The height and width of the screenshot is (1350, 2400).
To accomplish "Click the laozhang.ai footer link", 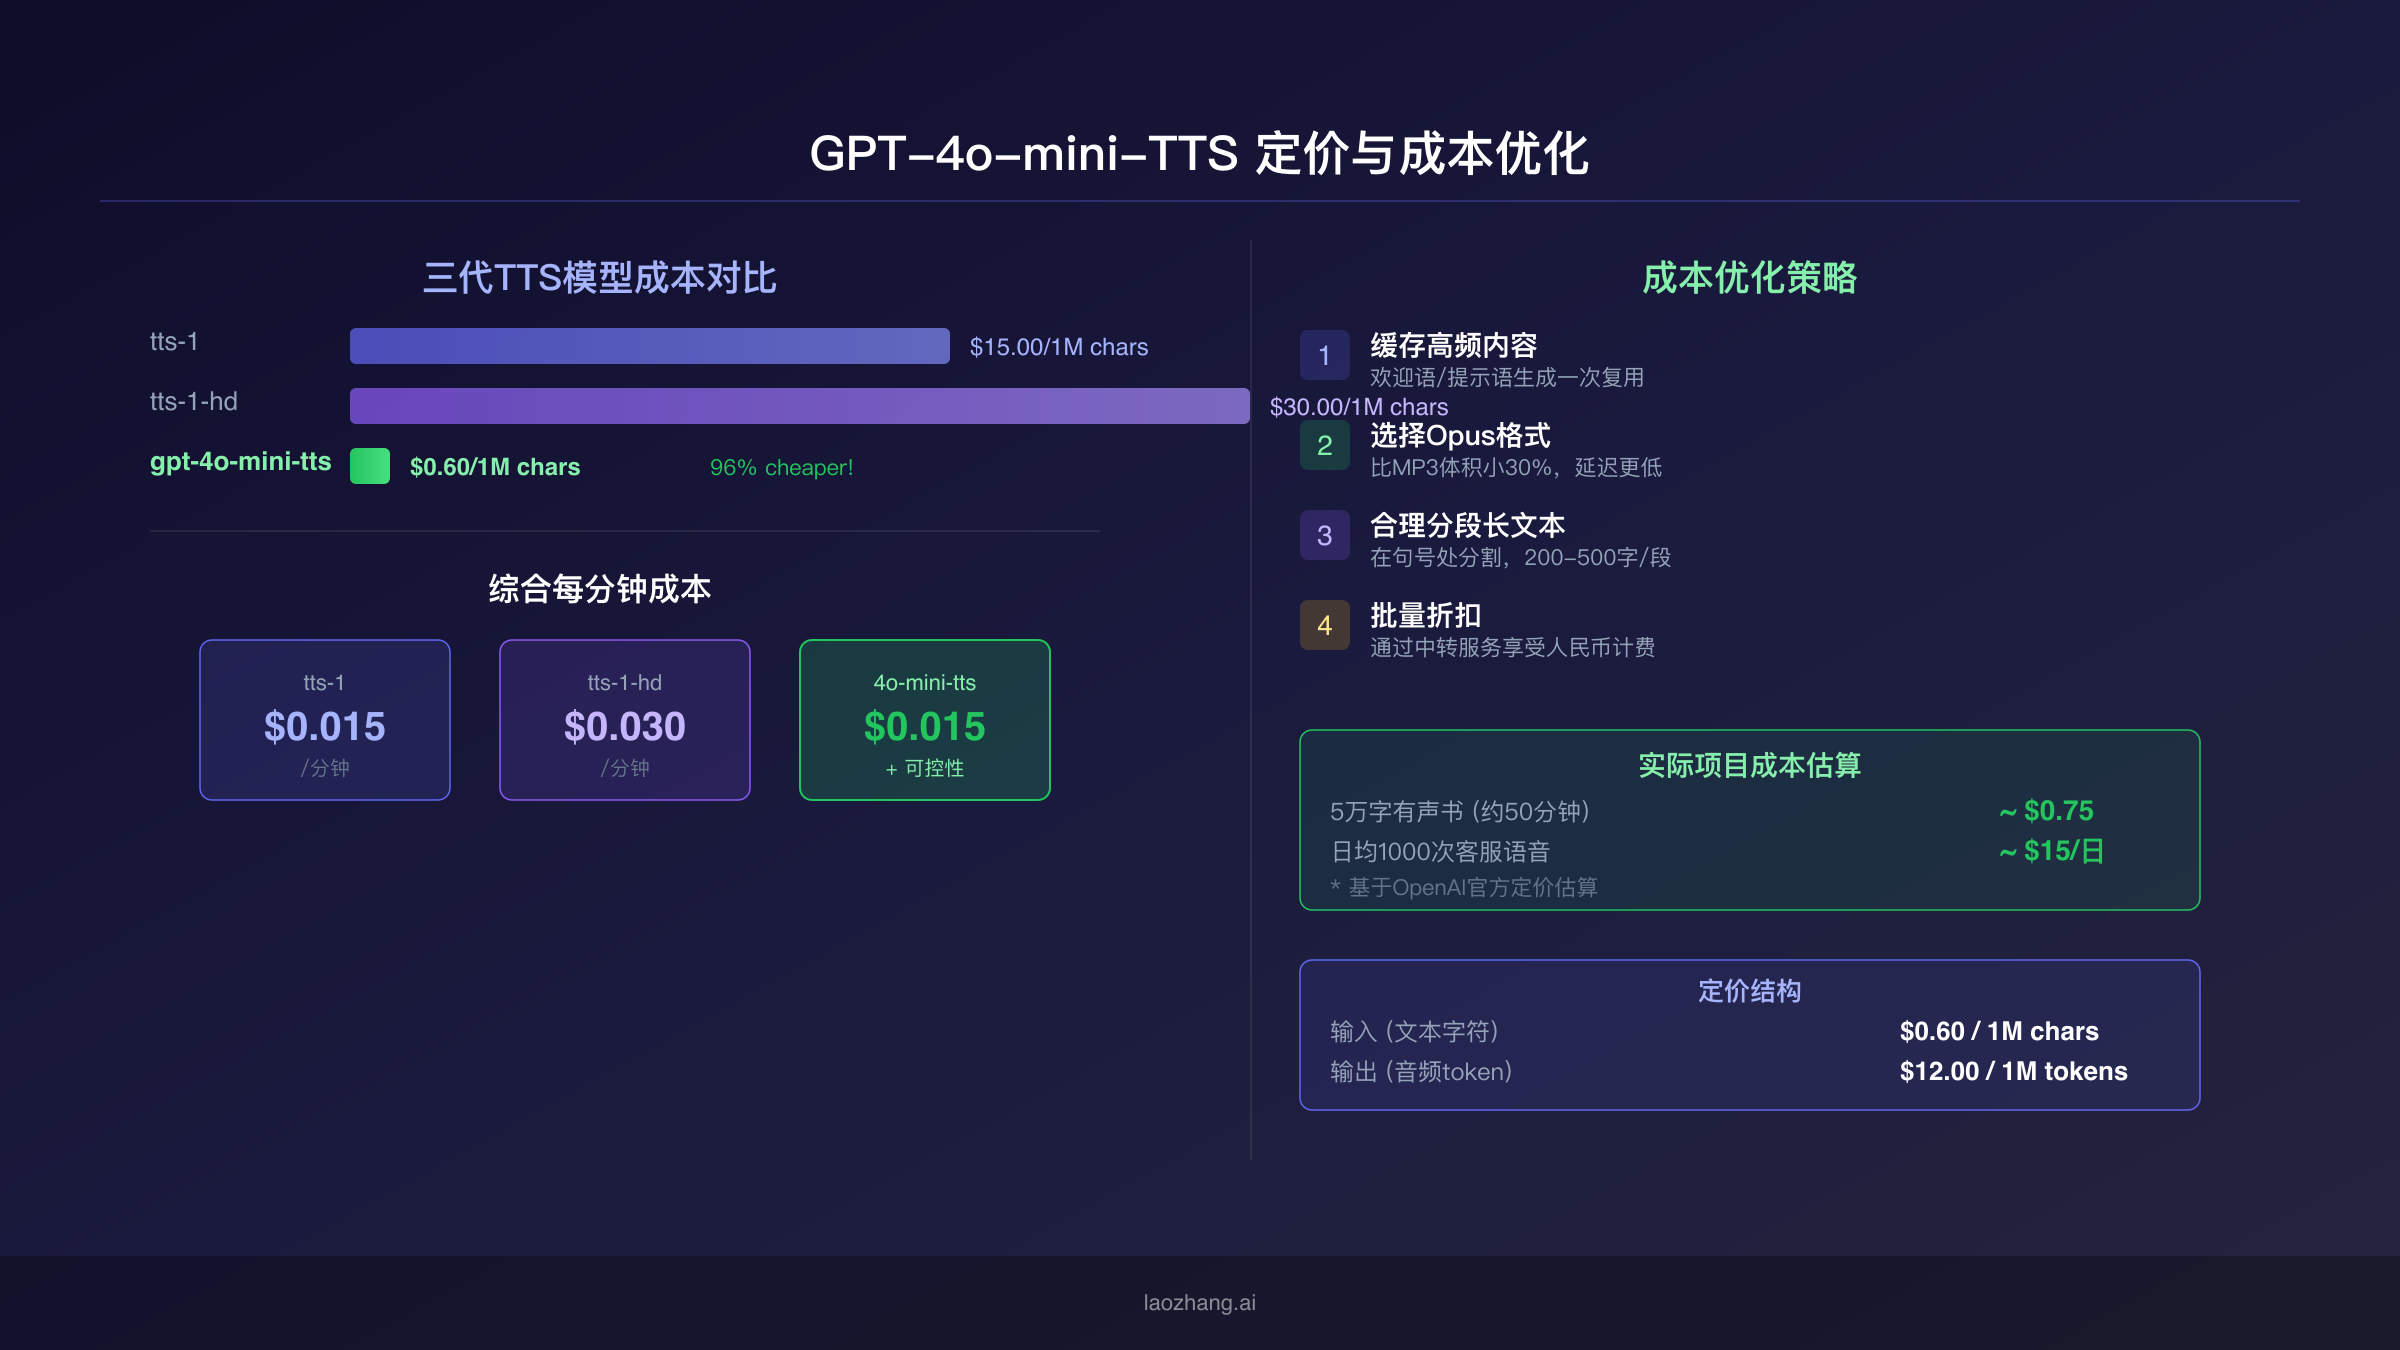I will (1199, 1302).
